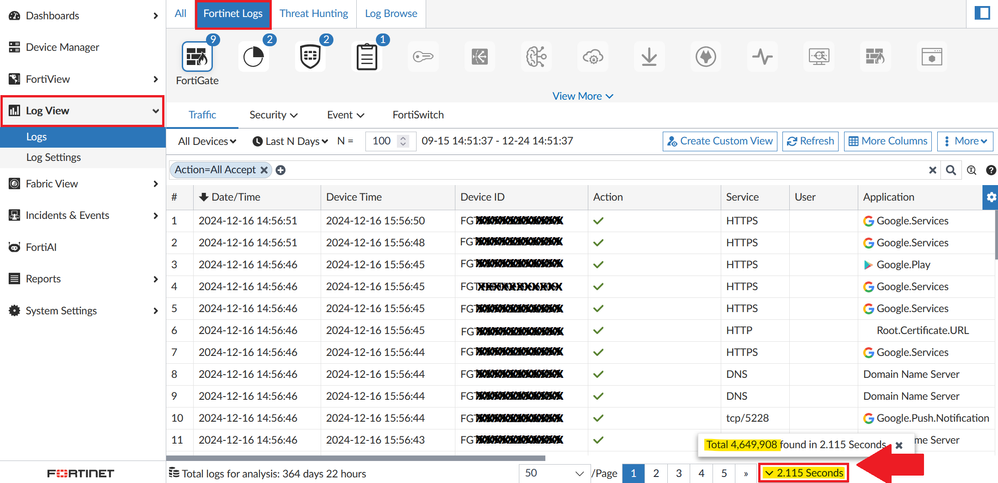The height and width of the screenshot is (483, 998).
Task: Close the Total found popup
Action: pyautogui.click(x=899, y=445)
